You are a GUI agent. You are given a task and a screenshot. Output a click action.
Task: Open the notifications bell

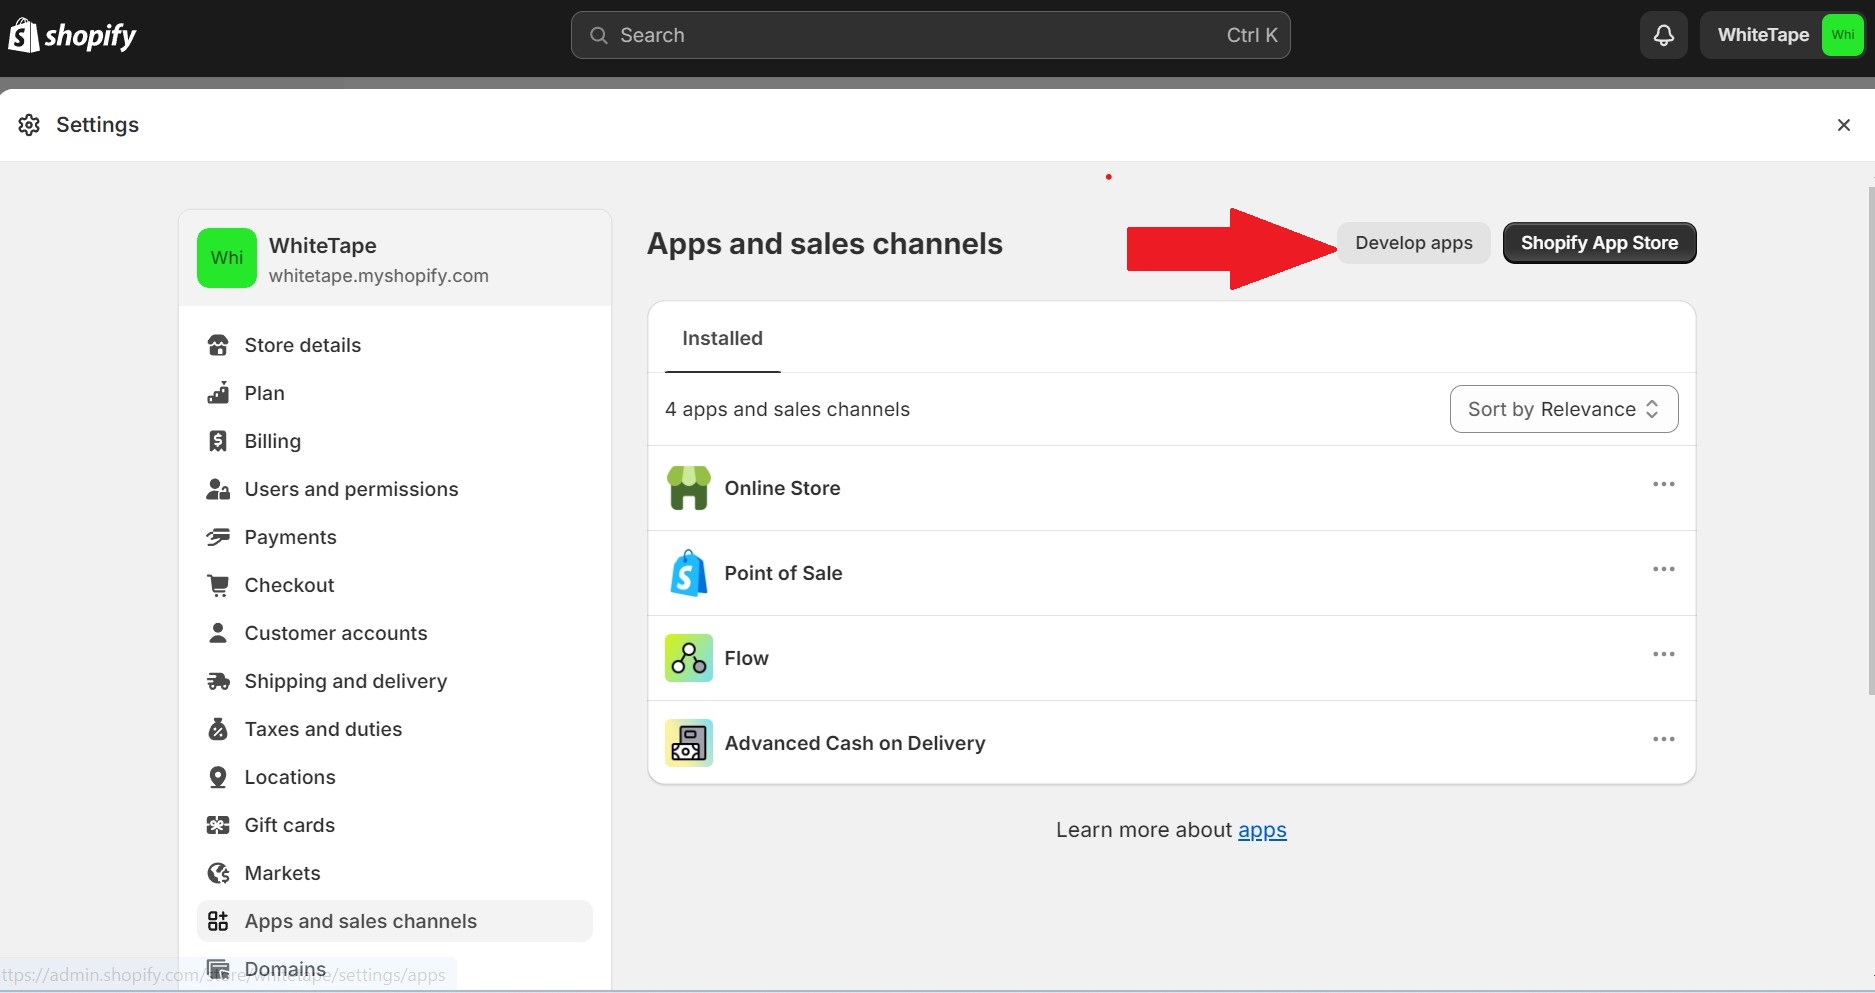(x=1664, y=35)
